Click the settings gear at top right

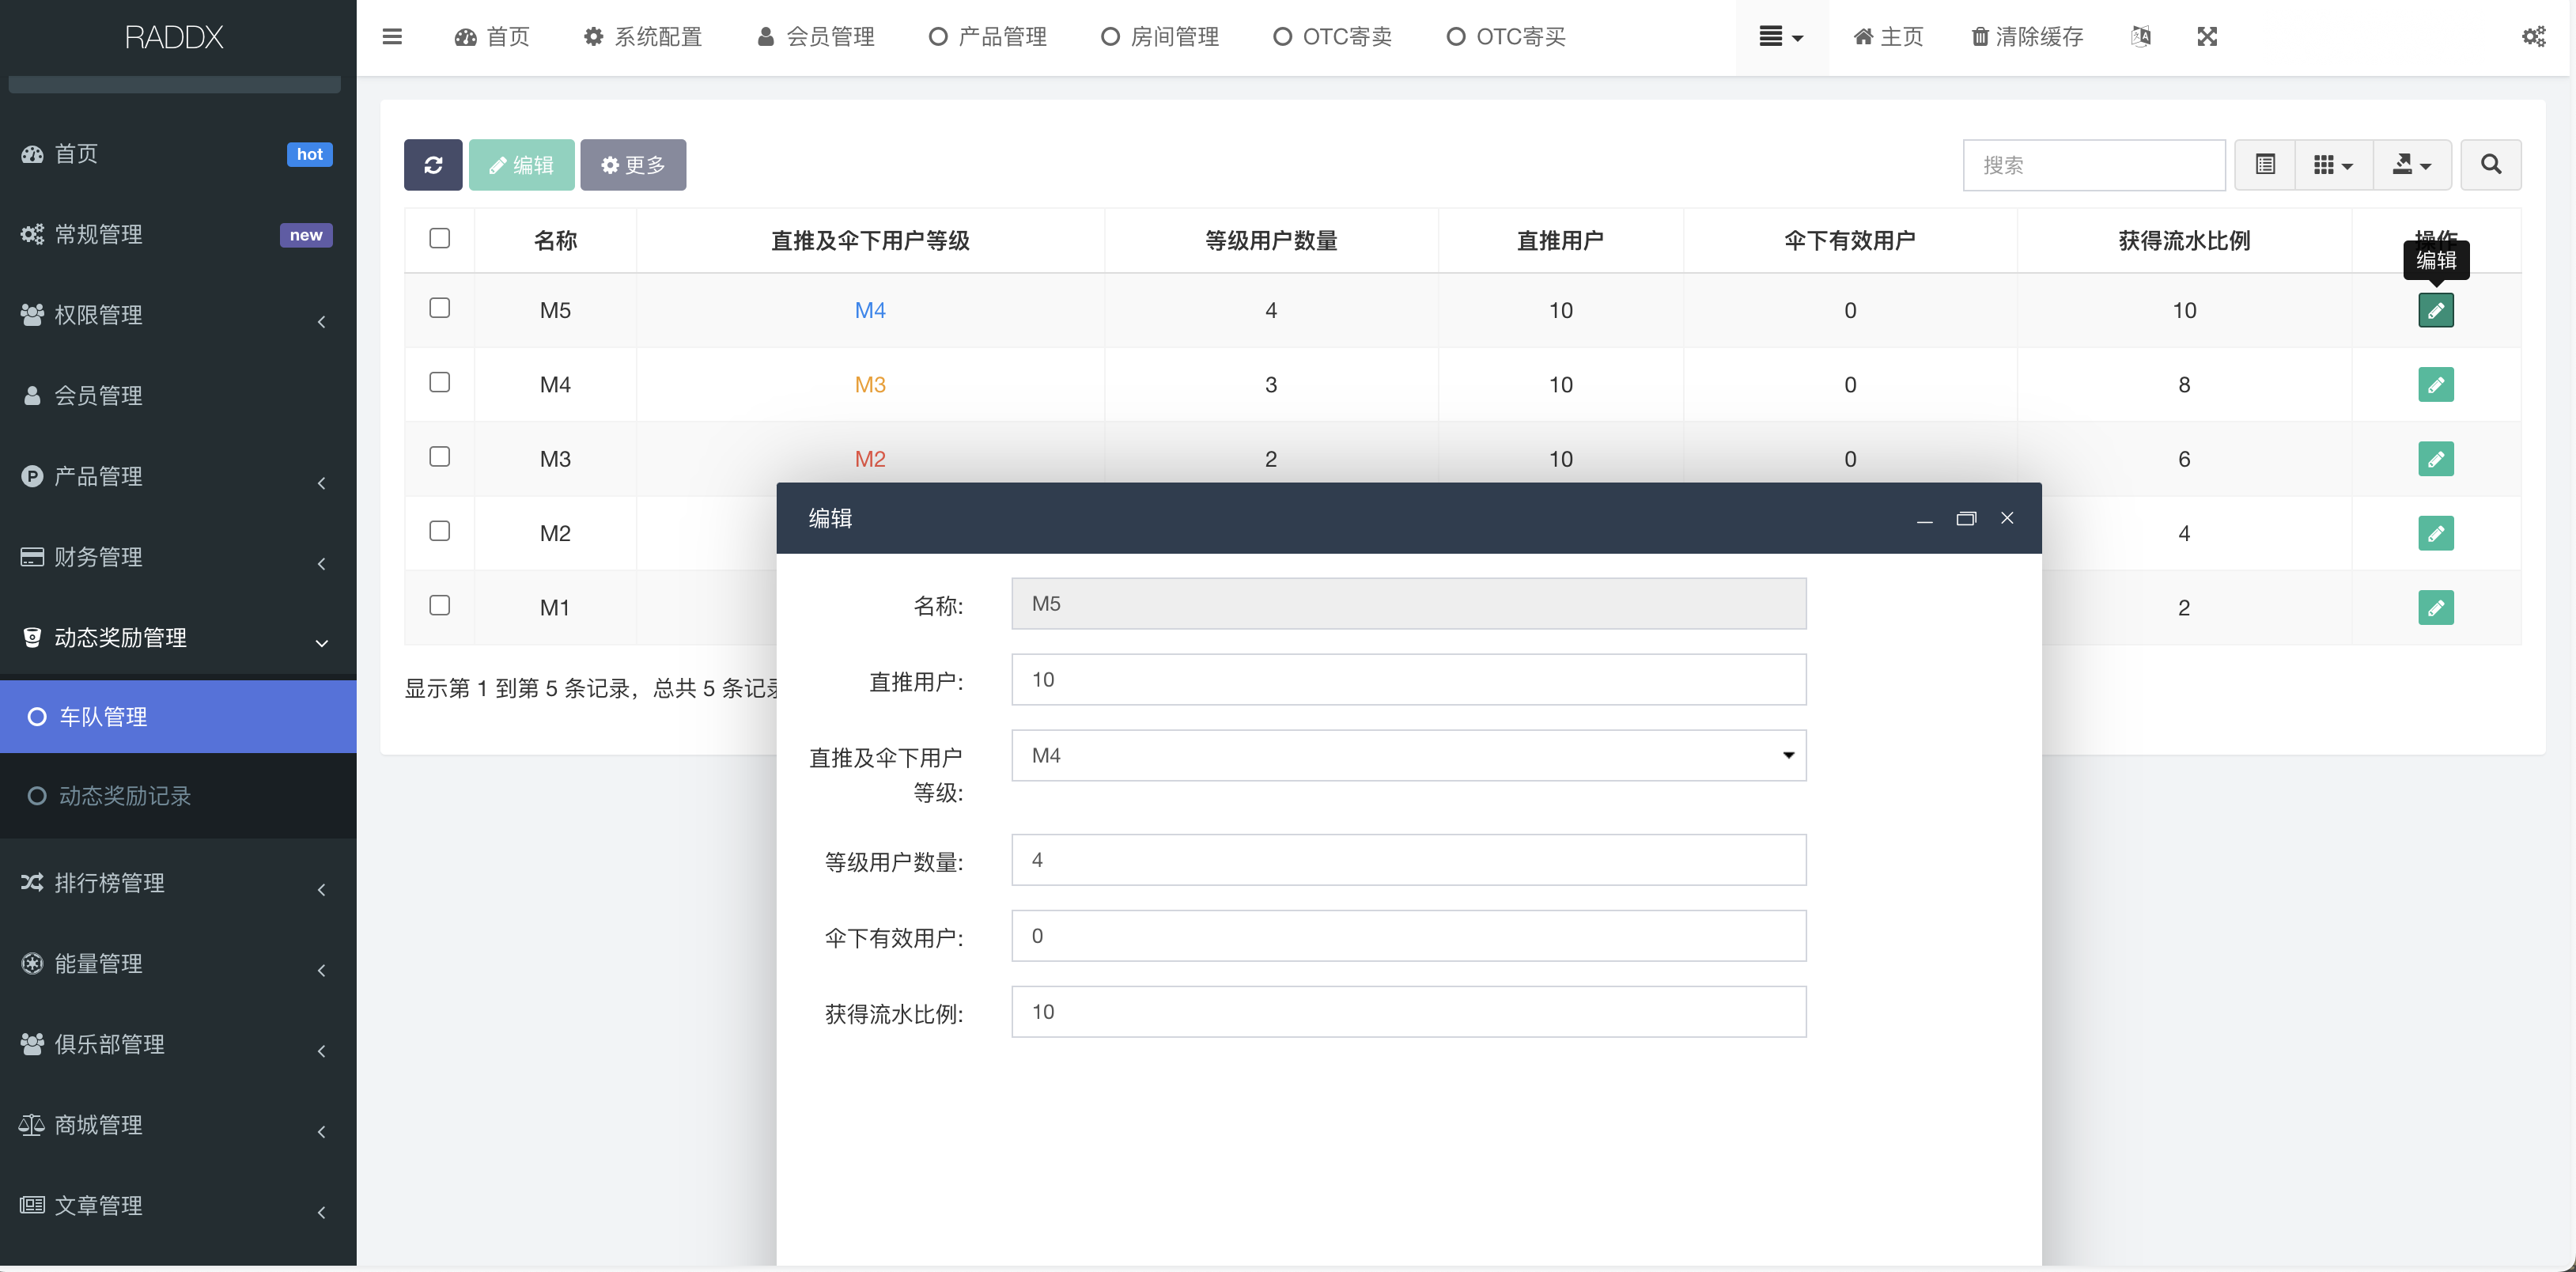2535,37
